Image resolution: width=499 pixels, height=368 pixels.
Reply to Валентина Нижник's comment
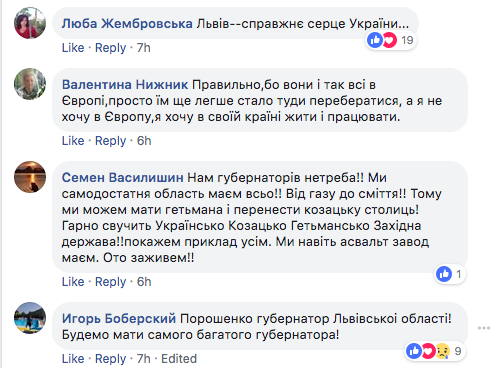(x=110, y=141)
